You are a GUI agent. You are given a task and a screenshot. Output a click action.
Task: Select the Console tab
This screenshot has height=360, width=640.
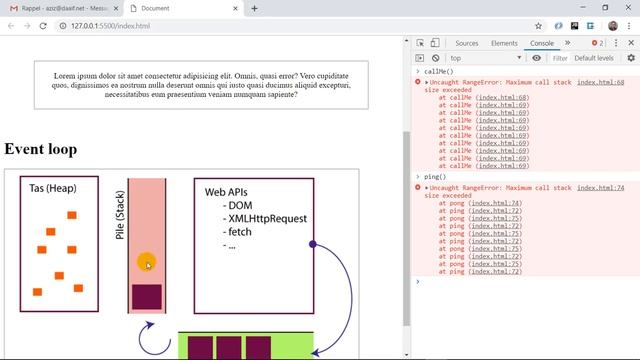542,43
